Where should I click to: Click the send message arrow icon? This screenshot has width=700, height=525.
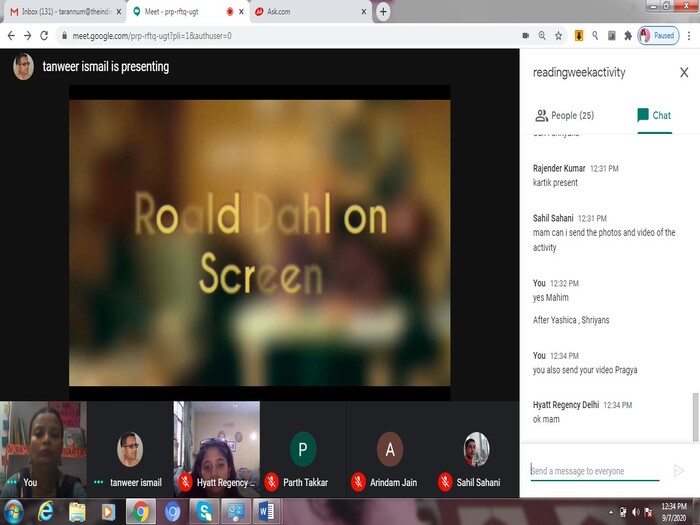click(x=679, y=471)
